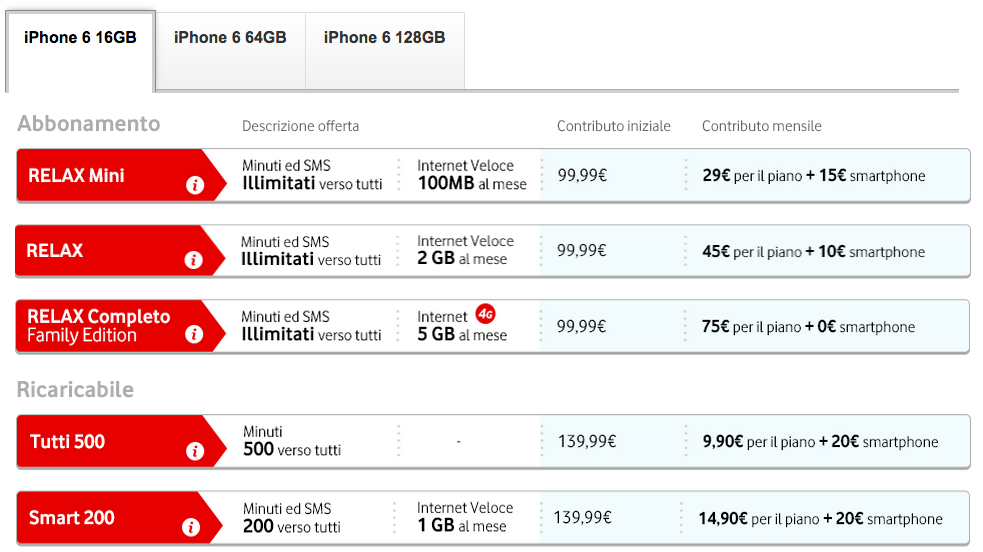Choose the Smart 200 plan name
983x552 pixels.
click(x=71, y=518)
